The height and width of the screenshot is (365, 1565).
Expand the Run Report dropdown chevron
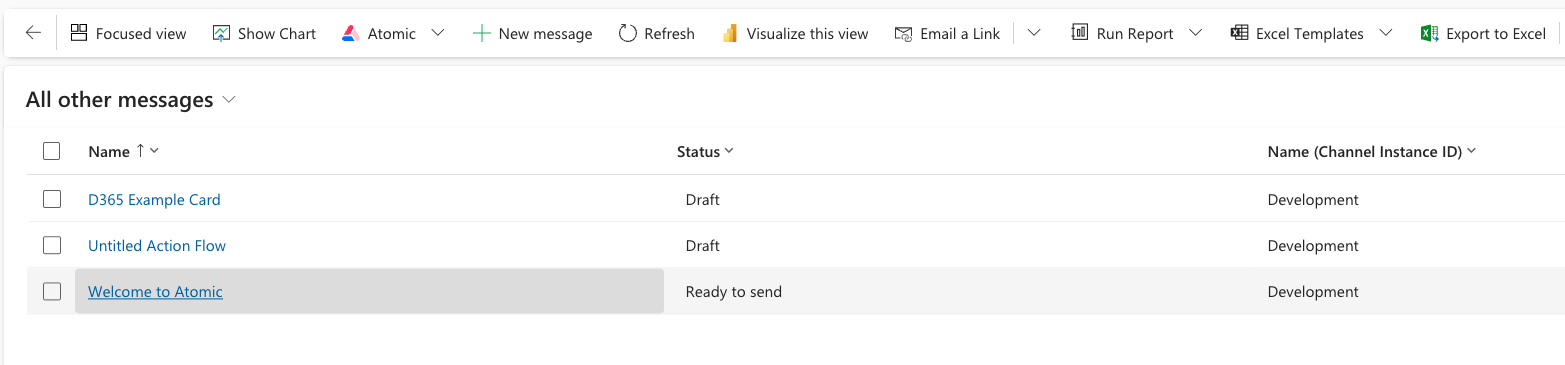[x=1196, y=33]
